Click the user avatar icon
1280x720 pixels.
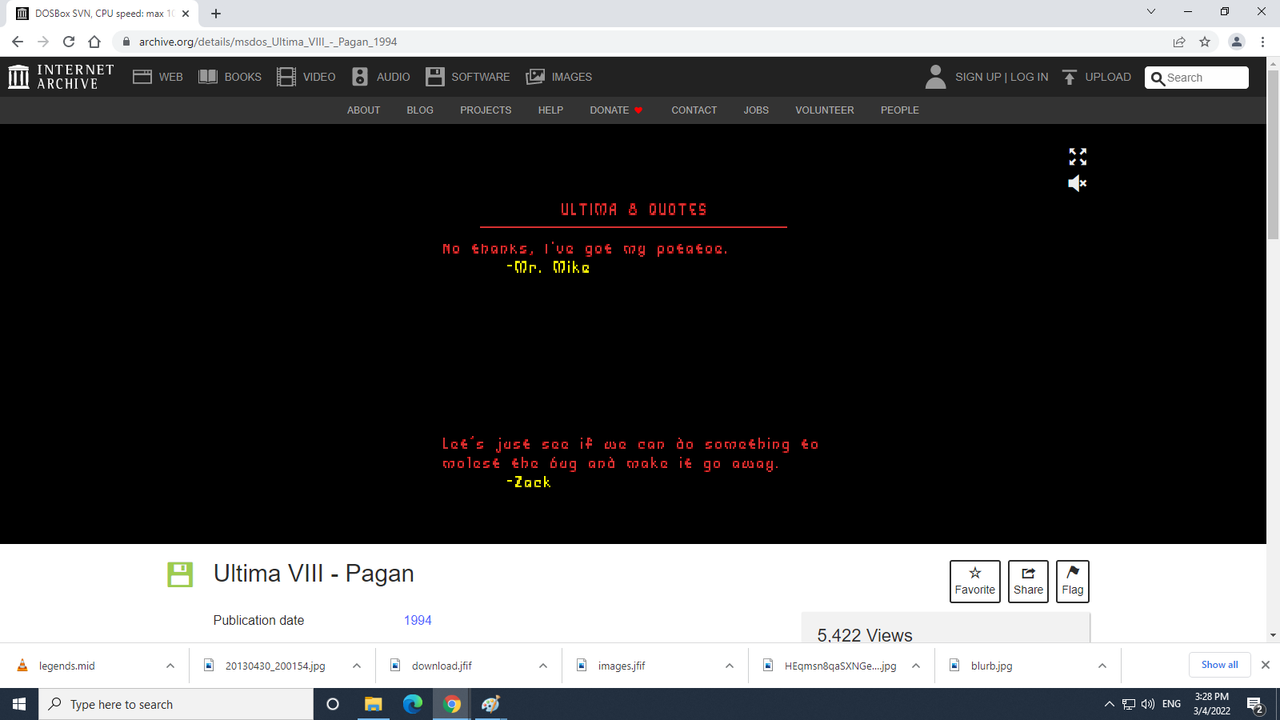pos(936,77)
